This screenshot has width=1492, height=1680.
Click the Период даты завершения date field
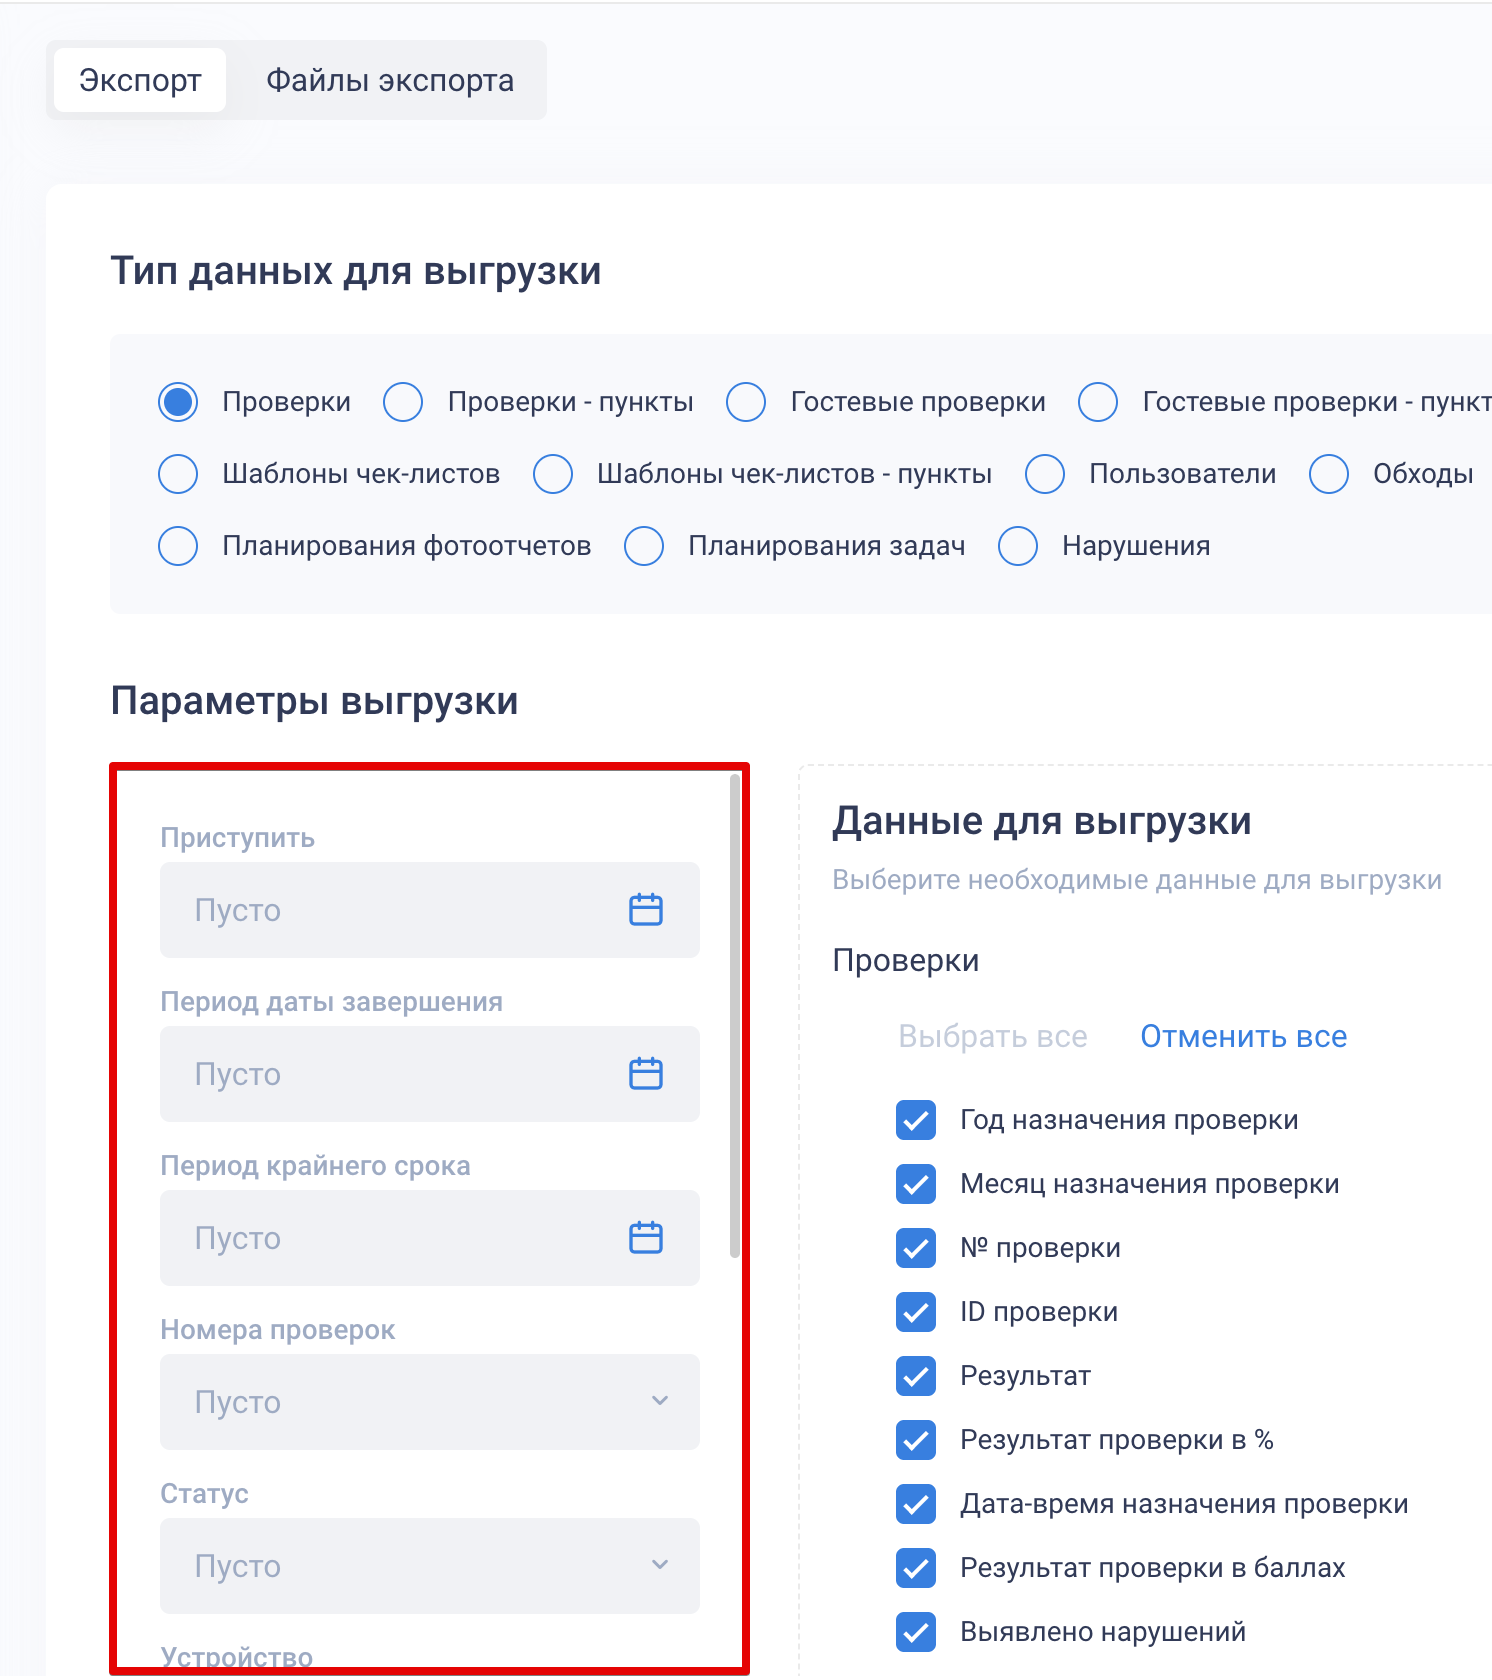[430, 1074]
